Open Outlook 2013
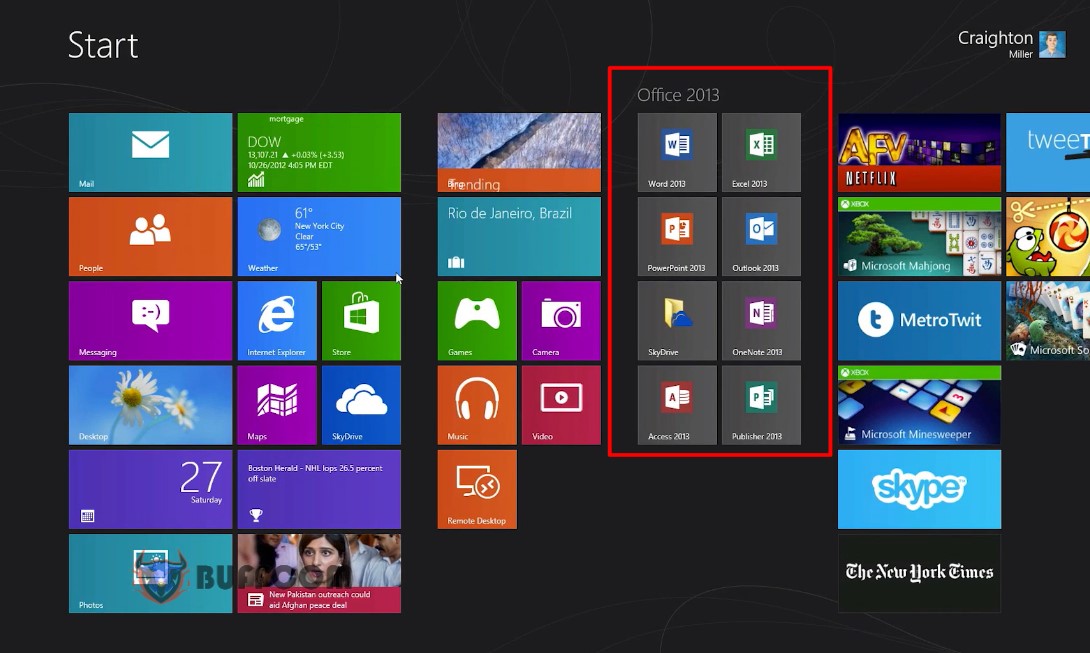Image resolution: width=1090 pixels, height=653 pixels. point(761,236)
